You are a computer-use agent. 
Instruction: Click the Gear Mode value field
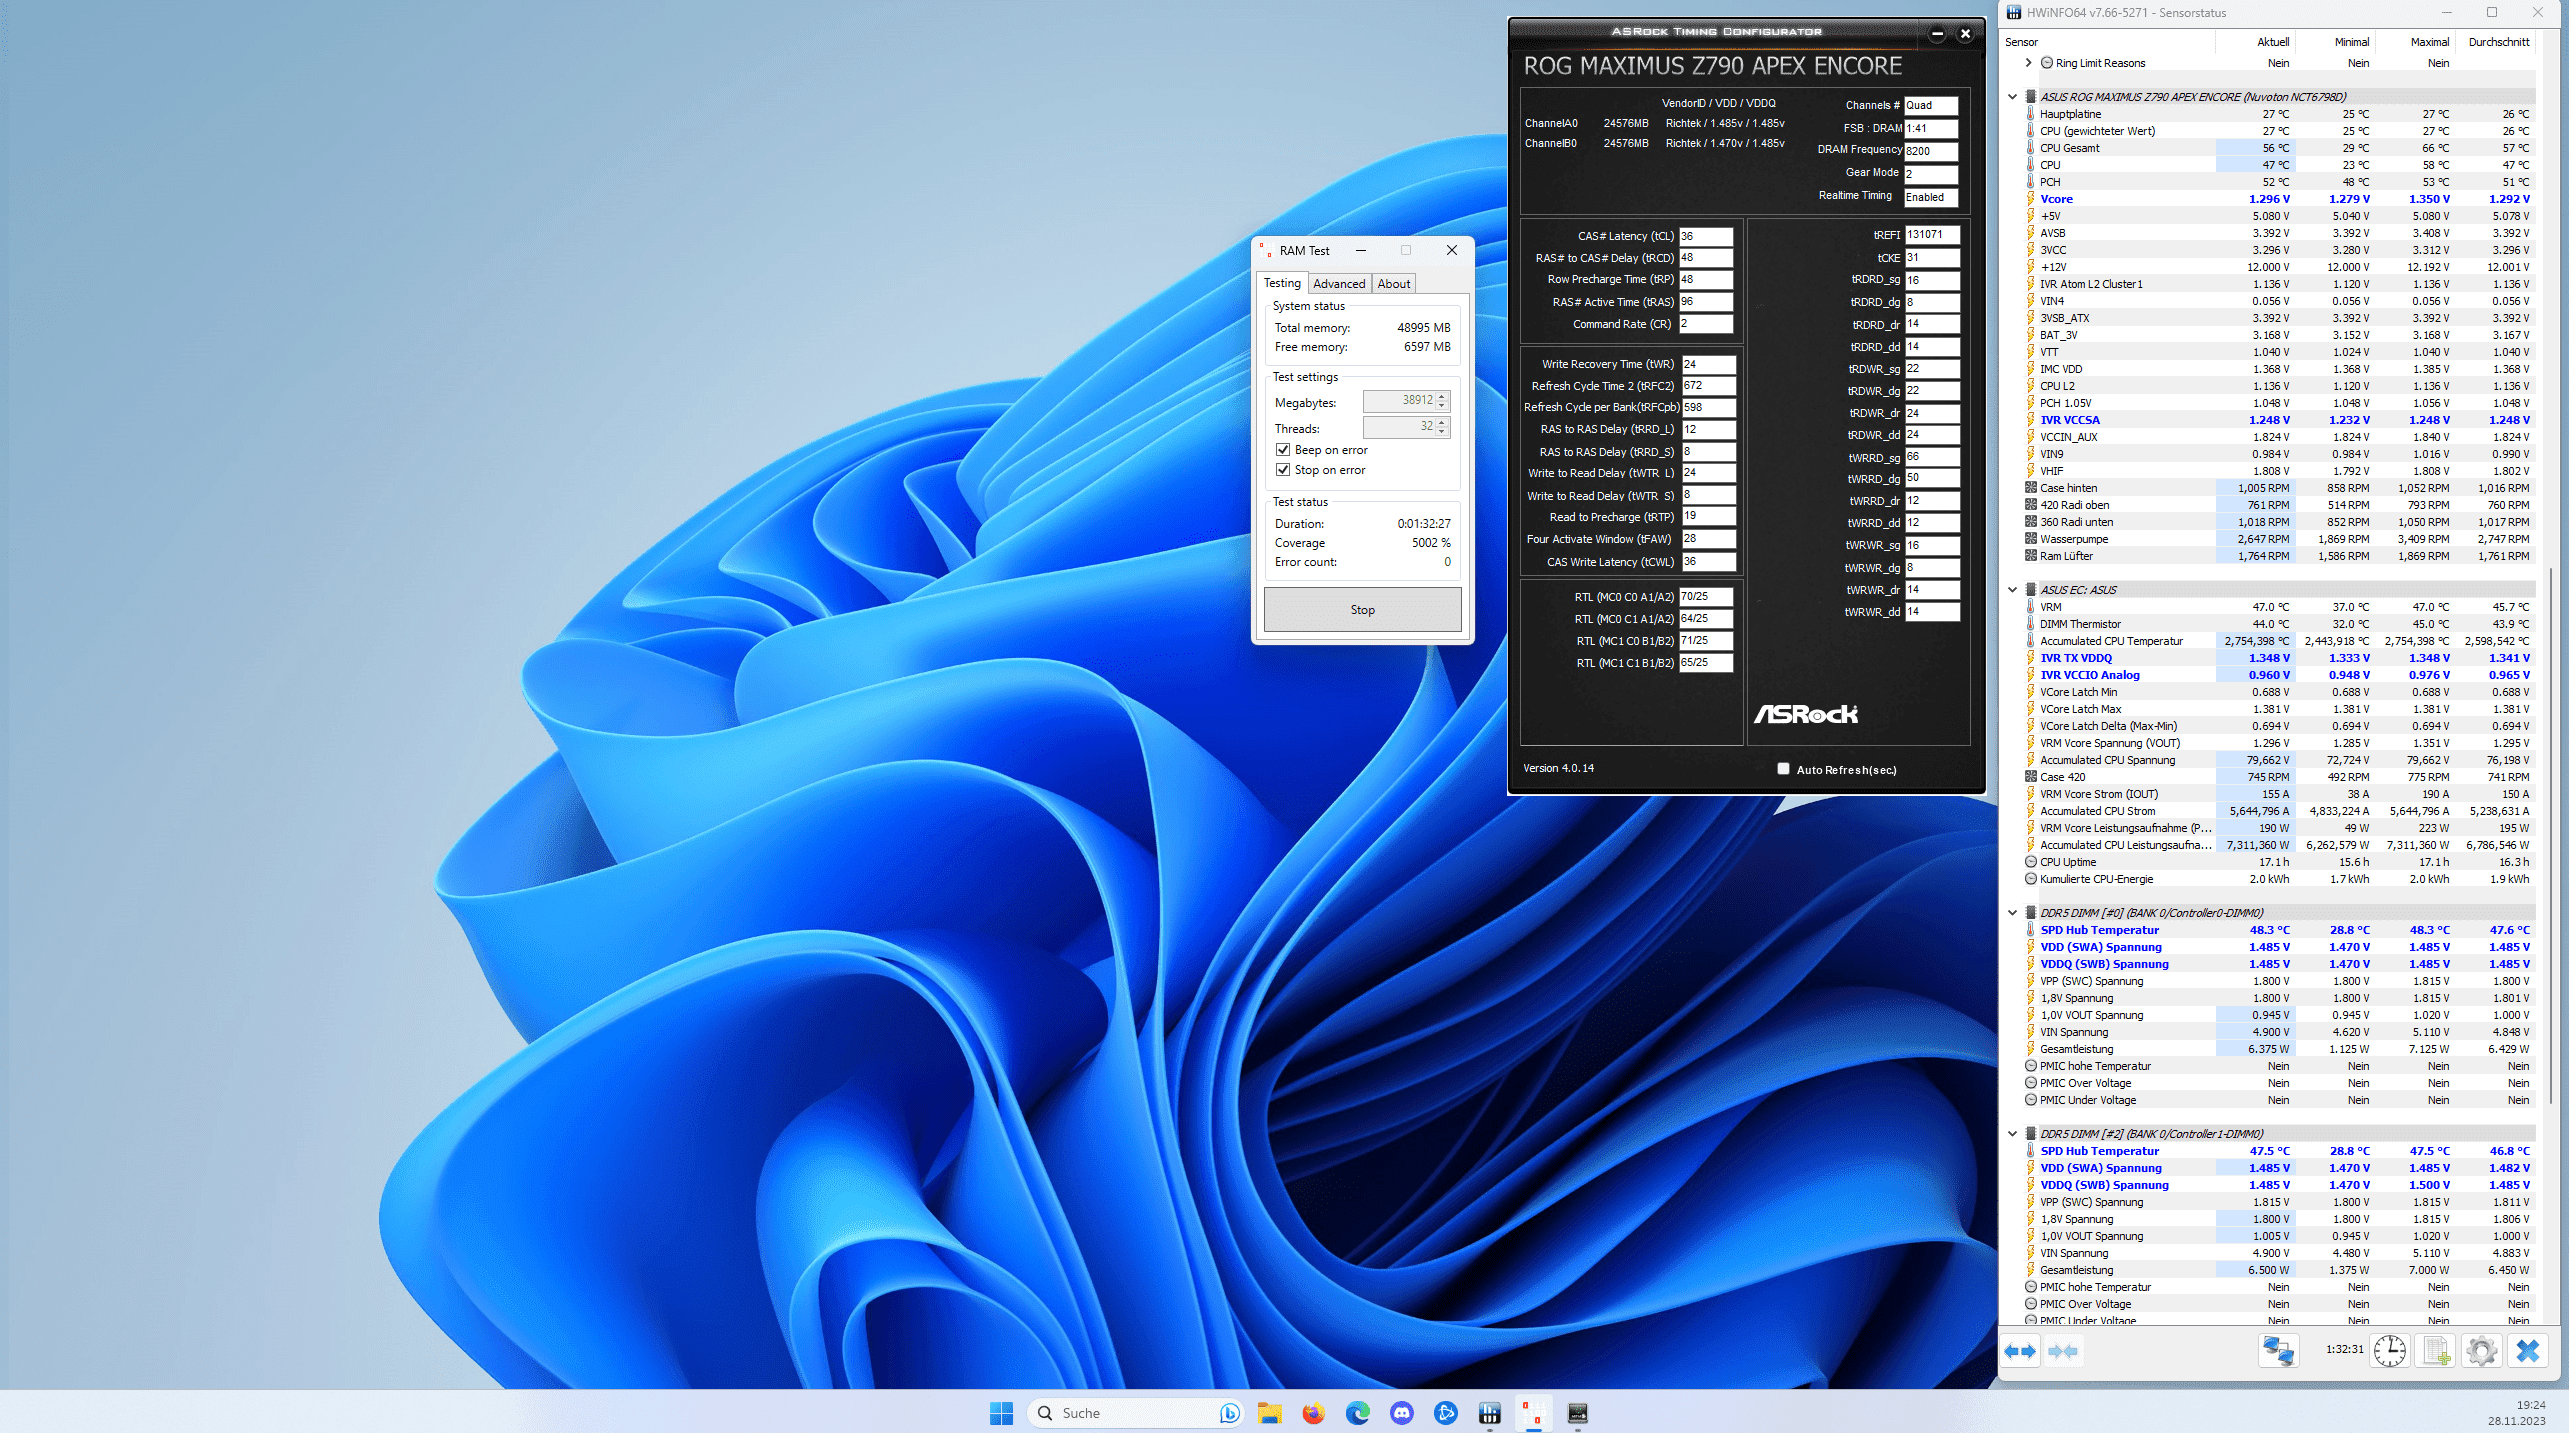pyautogui.click(x=1930, y=174)
